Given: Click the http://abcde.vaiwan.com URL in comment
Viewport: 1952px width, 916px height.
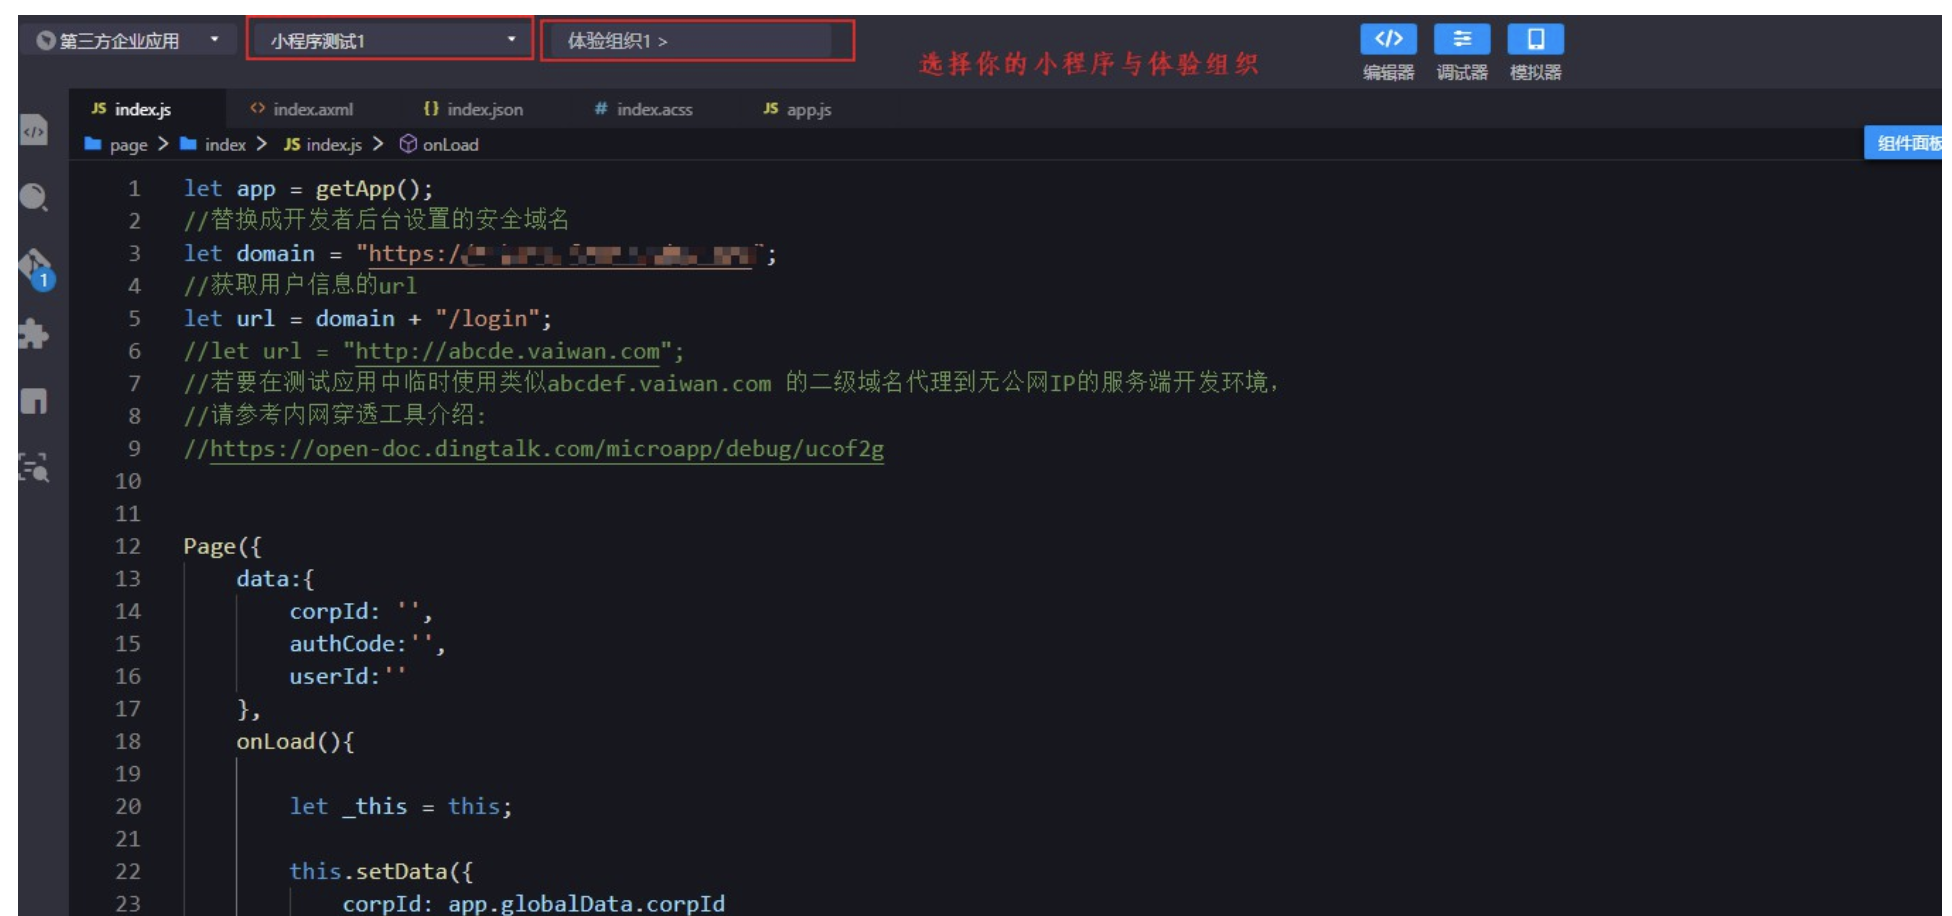Looking at the screenshot, I should (x=508, y=351).
